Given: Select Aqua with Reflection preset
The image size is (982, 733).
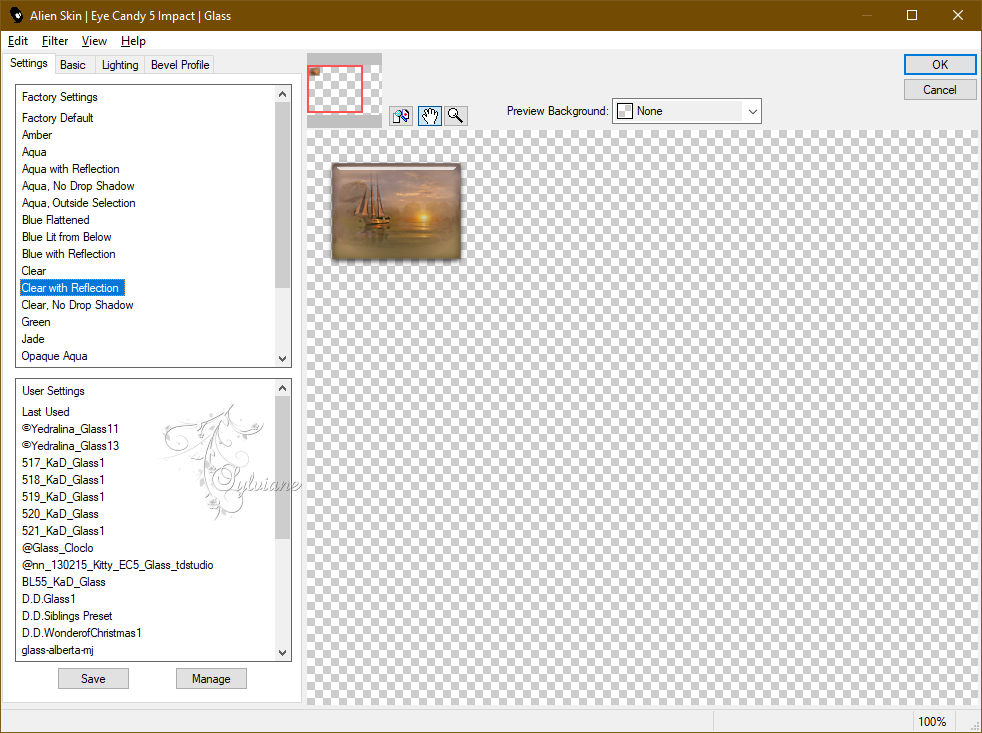Looking at the screenshot, I should click(x=71, y=169).
